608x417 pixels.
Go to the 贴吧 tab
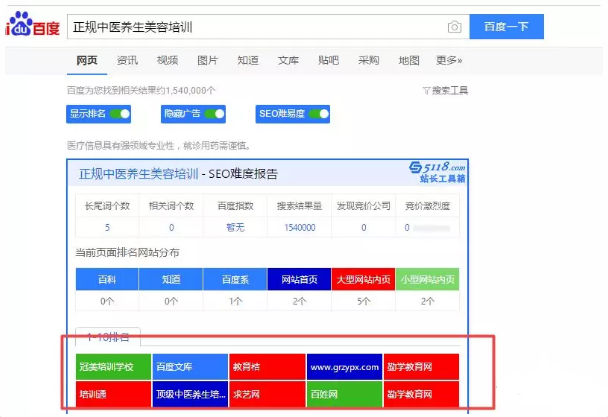click(x=328, y=60)
